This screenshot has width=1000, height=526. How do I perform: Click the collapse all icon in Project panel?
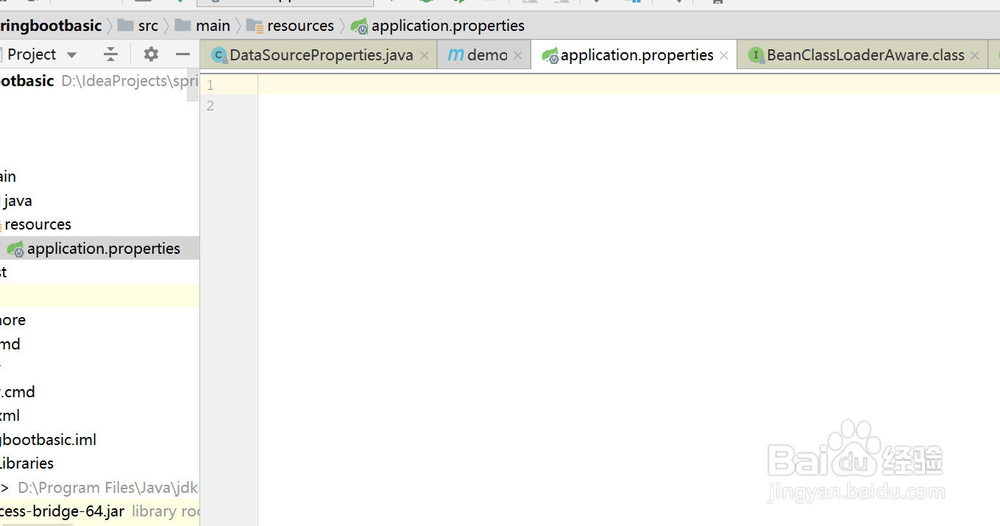[x=110, y=54]
